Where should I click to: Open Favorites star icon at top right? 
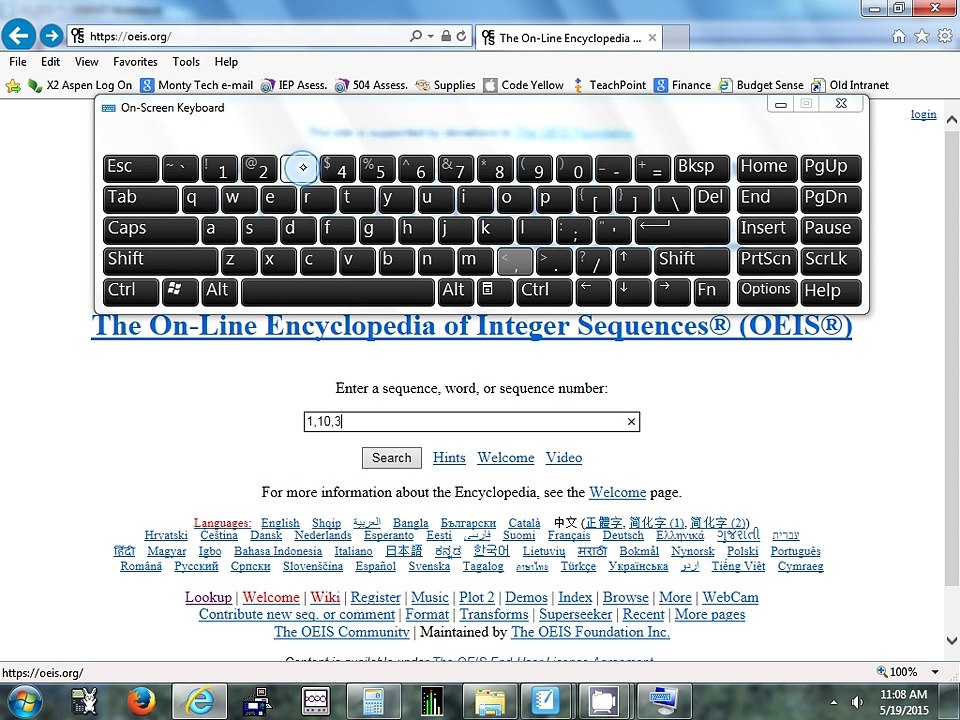921,36
